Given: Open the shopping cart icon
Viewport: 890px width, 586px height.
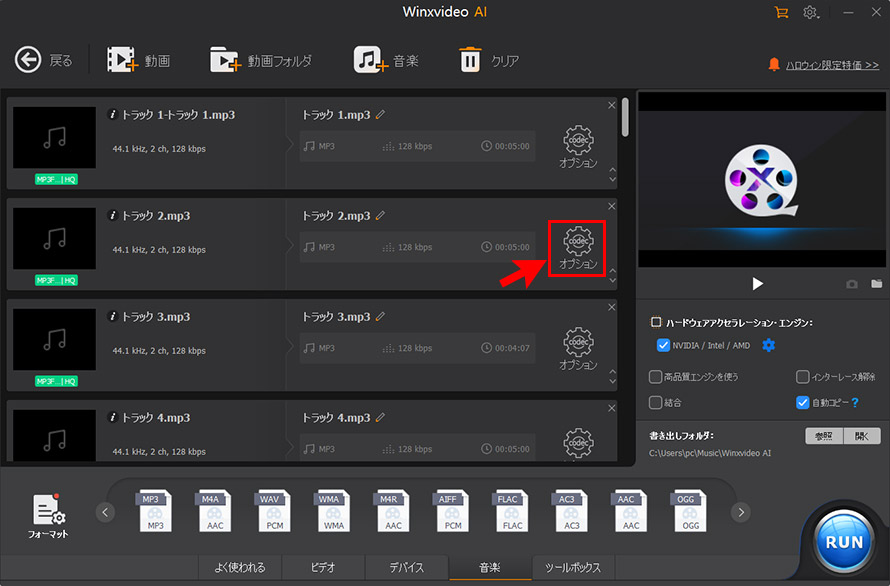Looking at the screenshot, I should pyautogui.click(x=782, y=12).
